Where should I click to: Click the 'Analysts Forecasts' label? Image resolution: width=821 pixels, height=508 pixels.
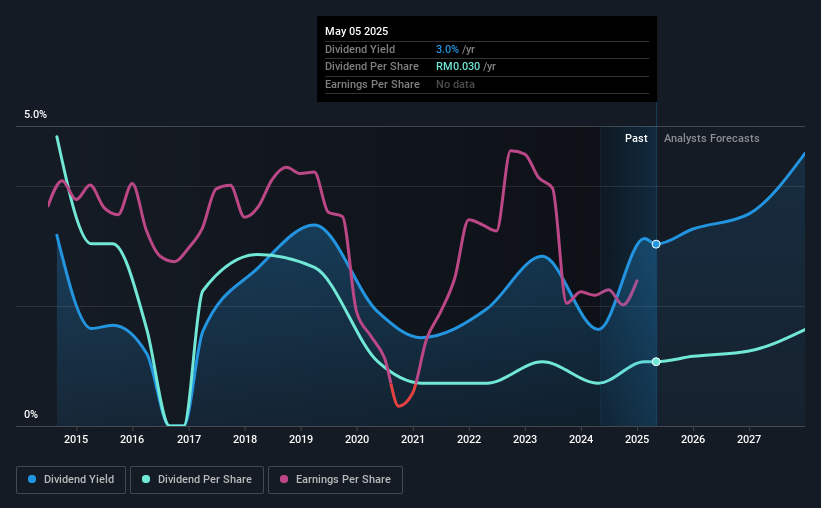click(x=712, y=138)
